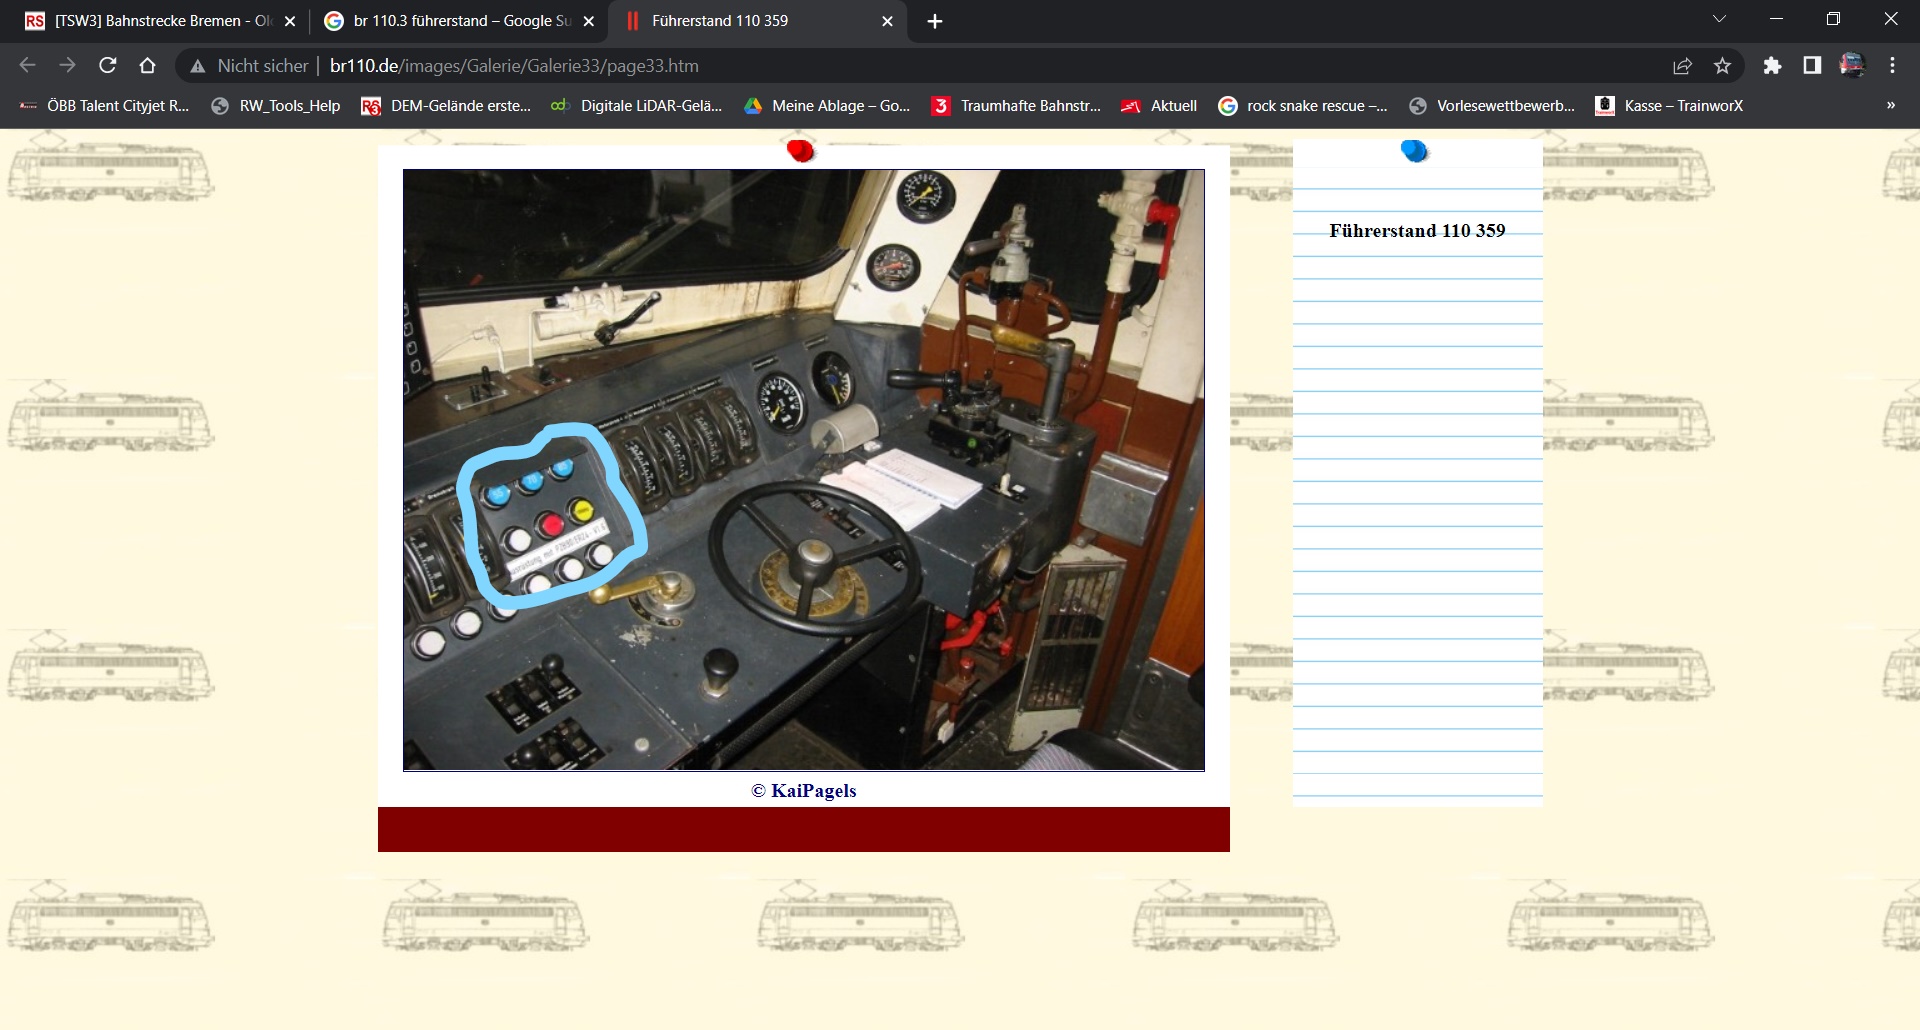This screenshot has width=1920, height=1030.
Task: Click the blue pin above the notepad
Action: [x=1414, y=151]
